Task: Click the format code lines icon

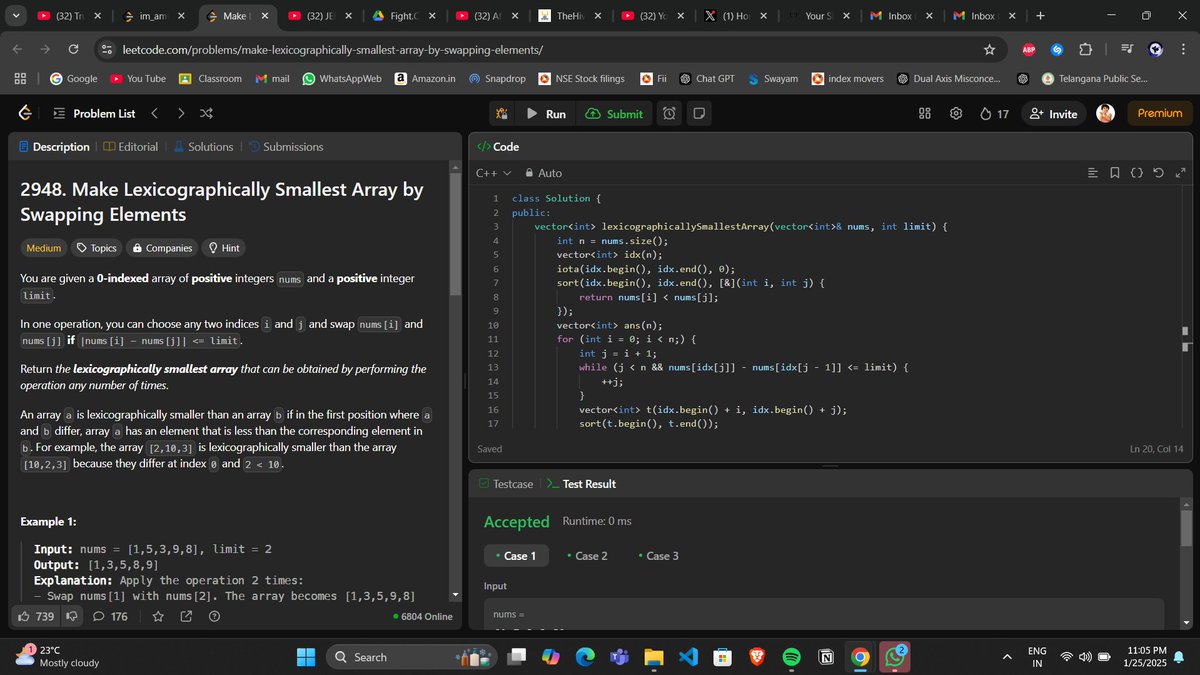Action: click(x=1093, y=173)
